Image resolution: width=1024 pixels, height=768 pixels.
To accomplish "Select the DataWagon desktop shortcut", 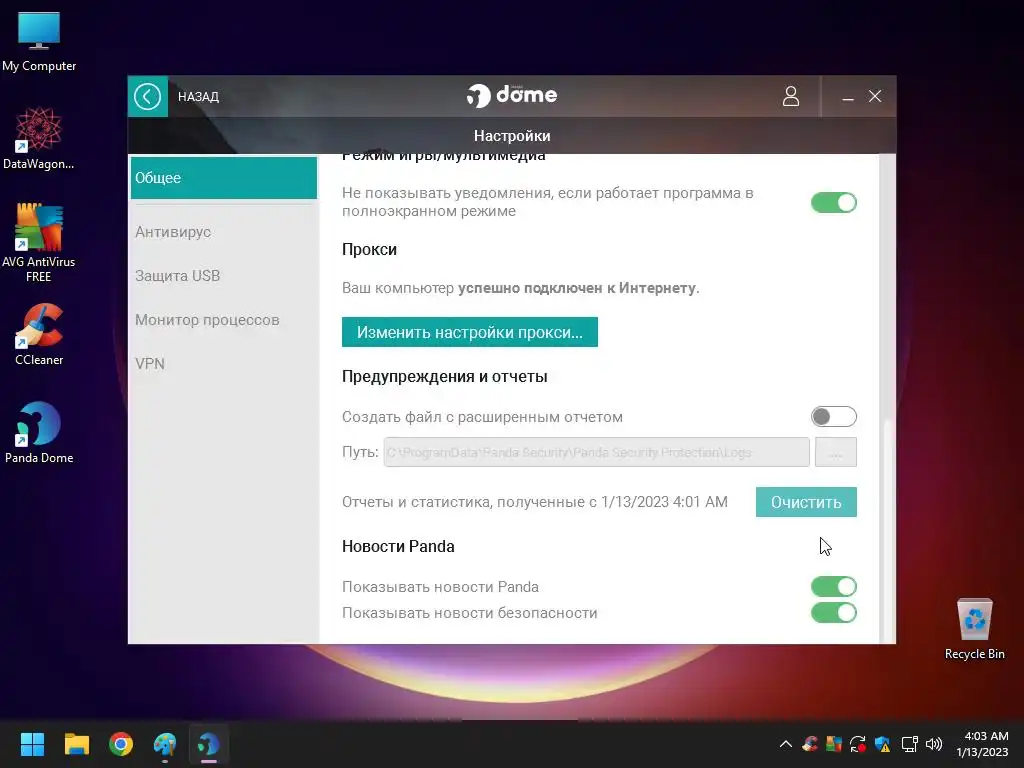I will 39,138.
